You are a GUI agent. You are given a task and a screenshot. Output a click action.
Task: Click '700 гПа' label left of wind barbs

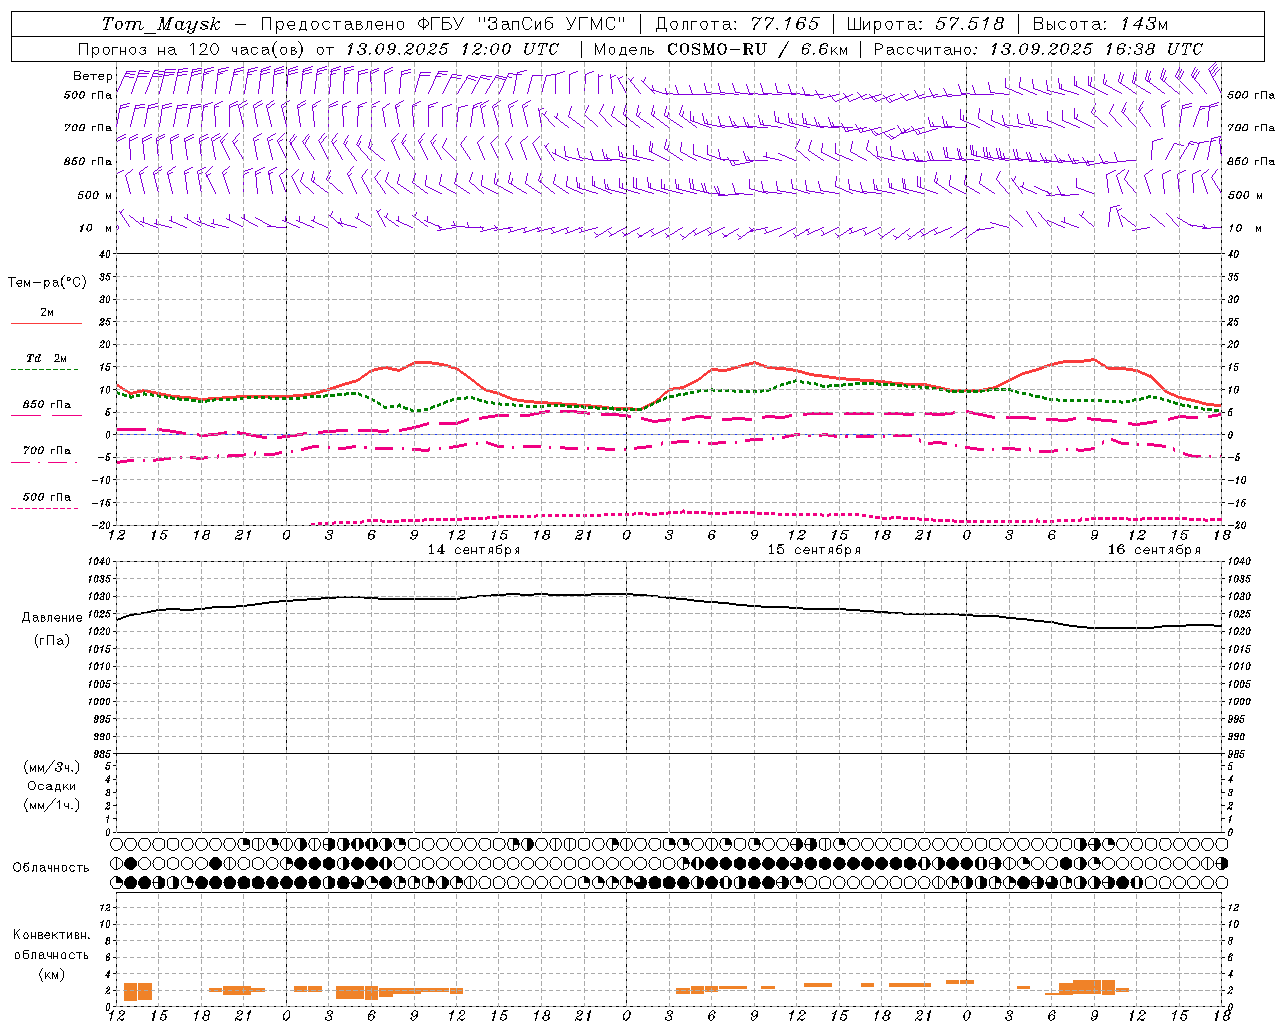(x=88, y=128)
